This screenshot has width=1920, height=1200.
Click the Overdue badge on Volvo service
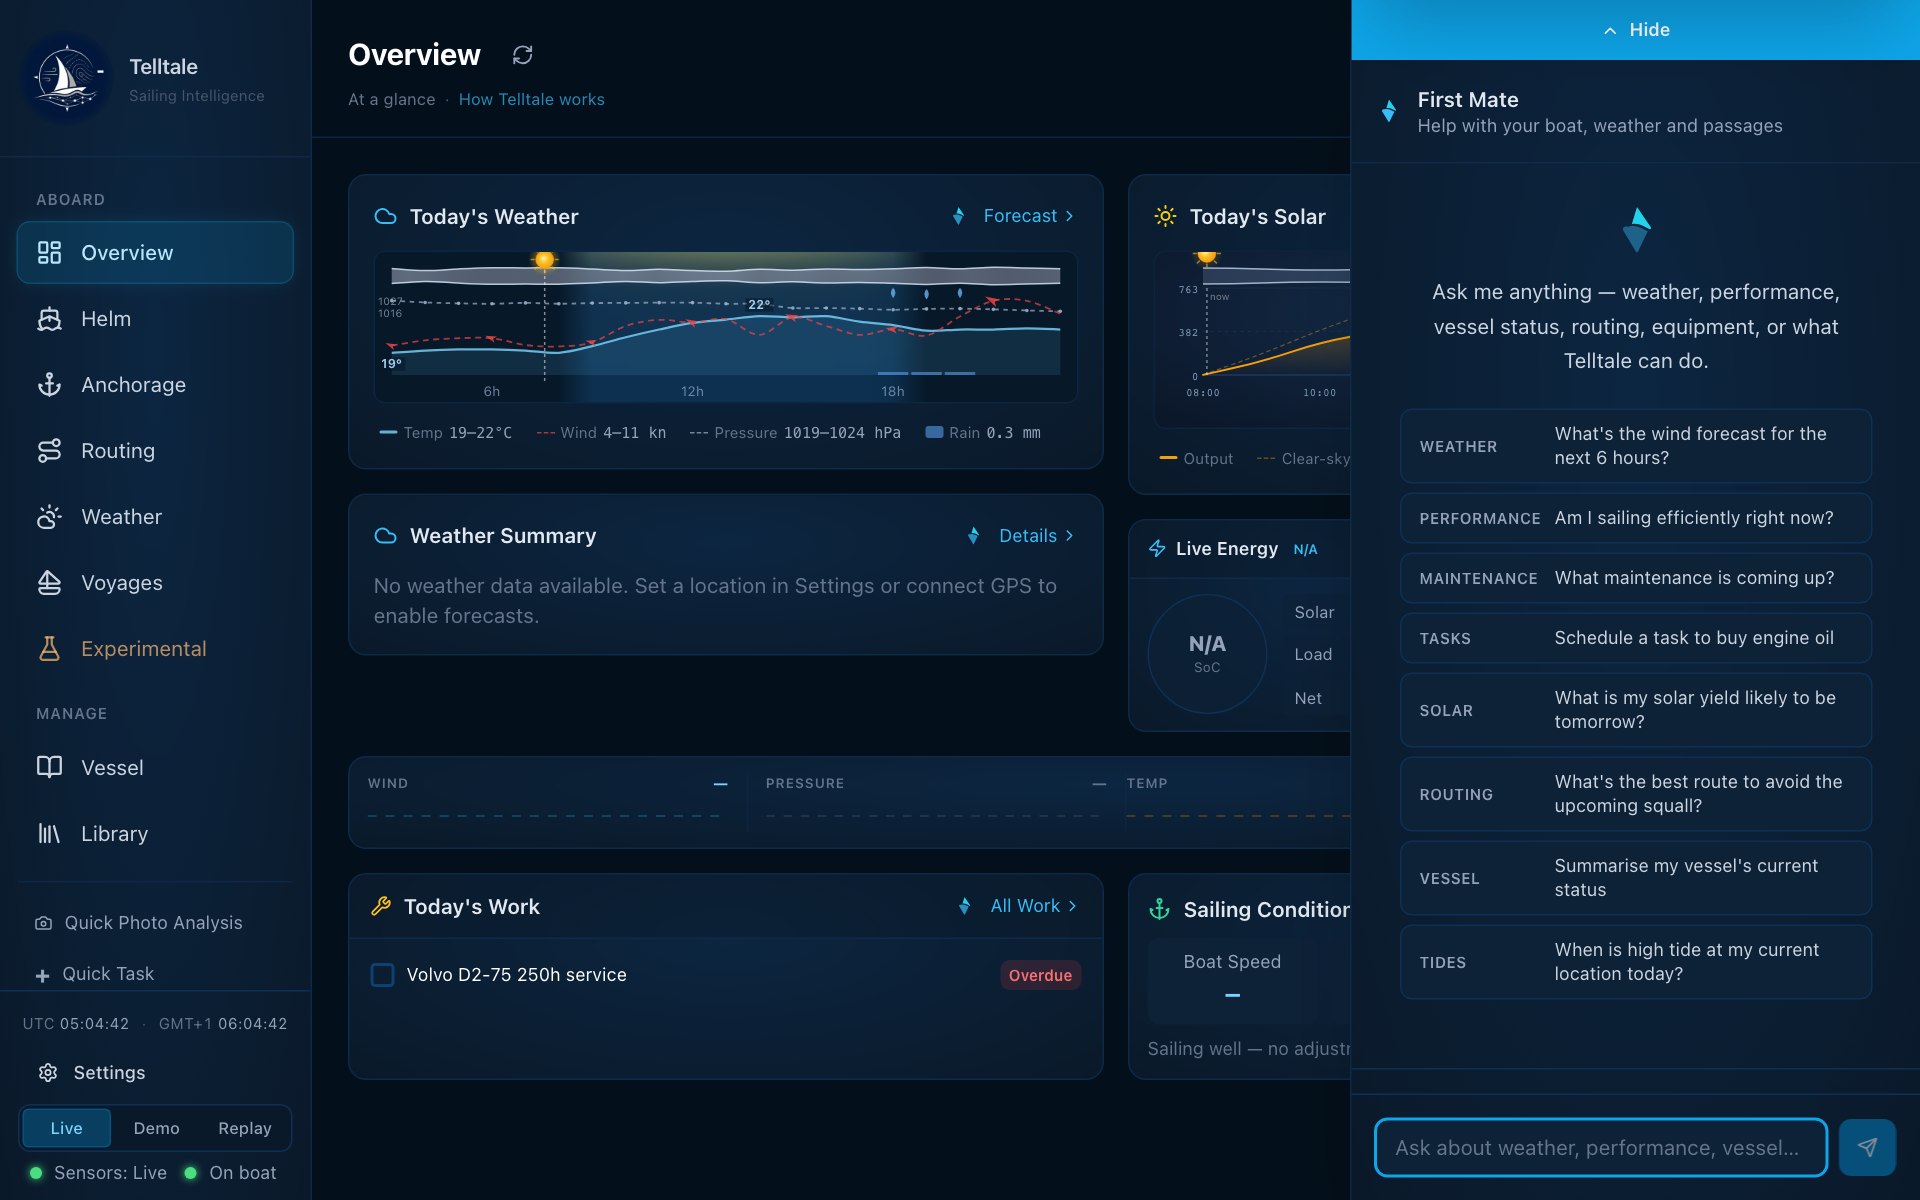coord(1040,975)
